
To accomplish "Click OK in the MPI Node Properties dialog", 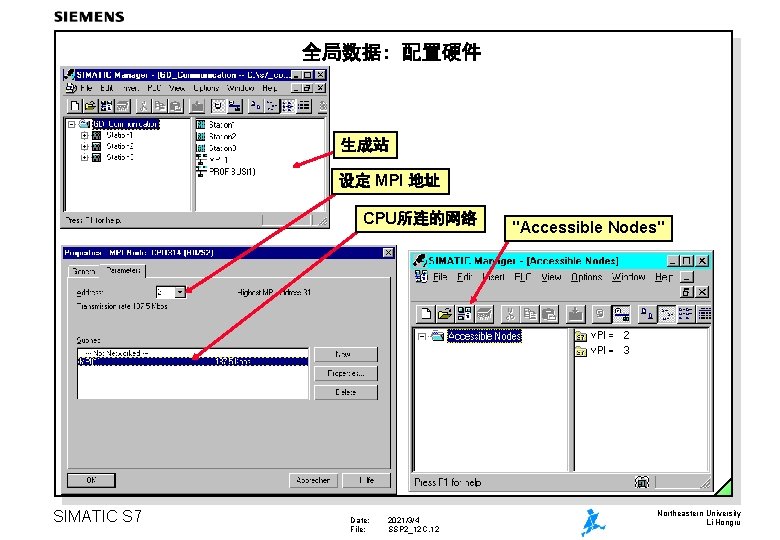I will (x=91, y=480).
